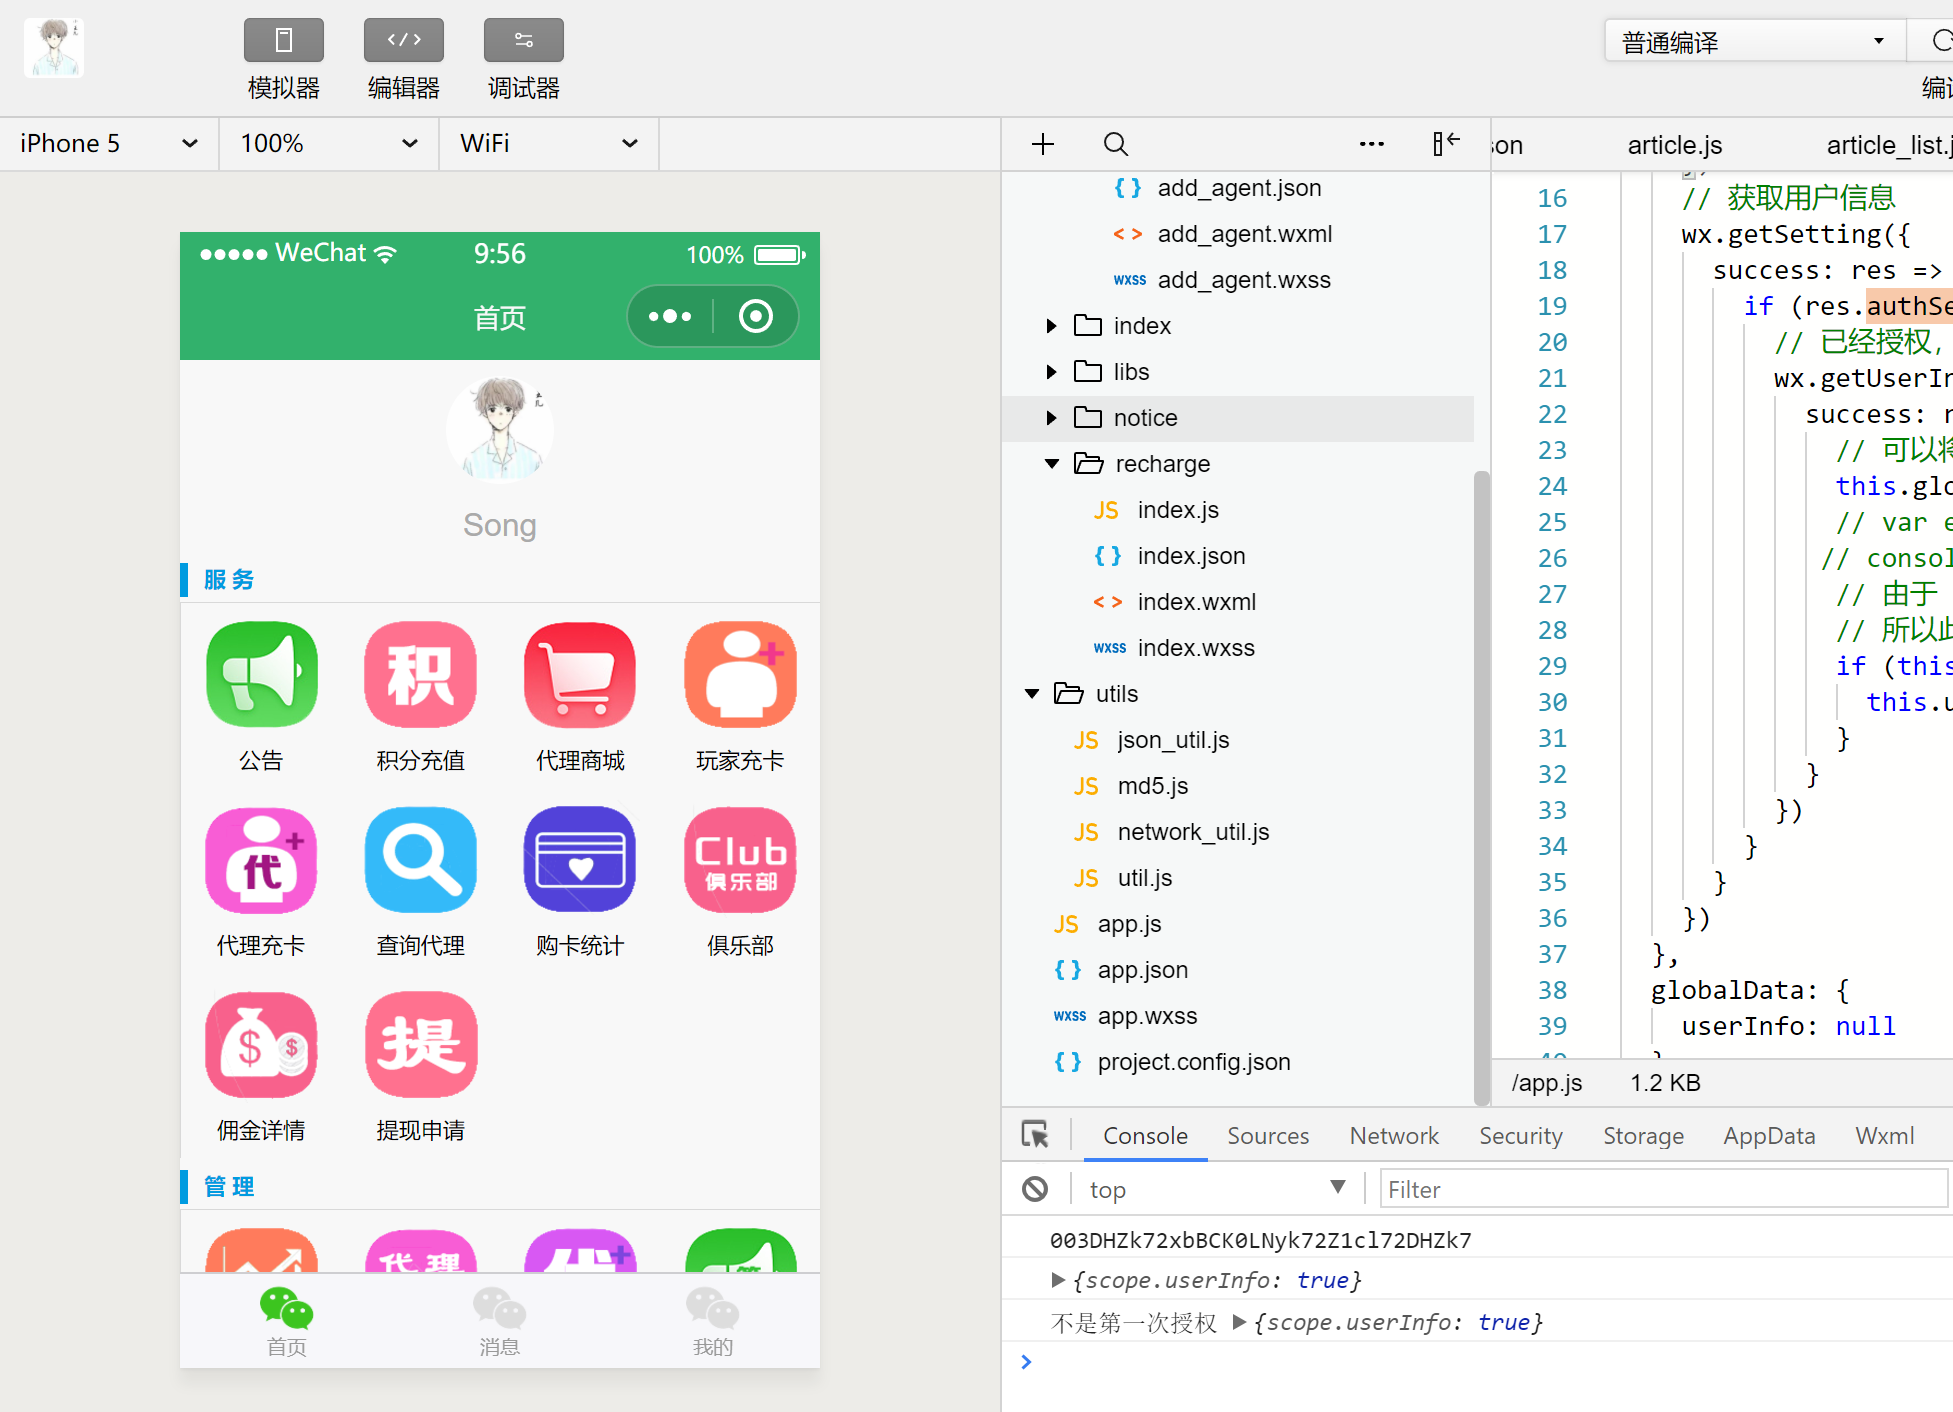This screenshot has height=1412, width=1953.
Task: Tap the 积分充值 icon in simulator
Action: tap(420, 675)
